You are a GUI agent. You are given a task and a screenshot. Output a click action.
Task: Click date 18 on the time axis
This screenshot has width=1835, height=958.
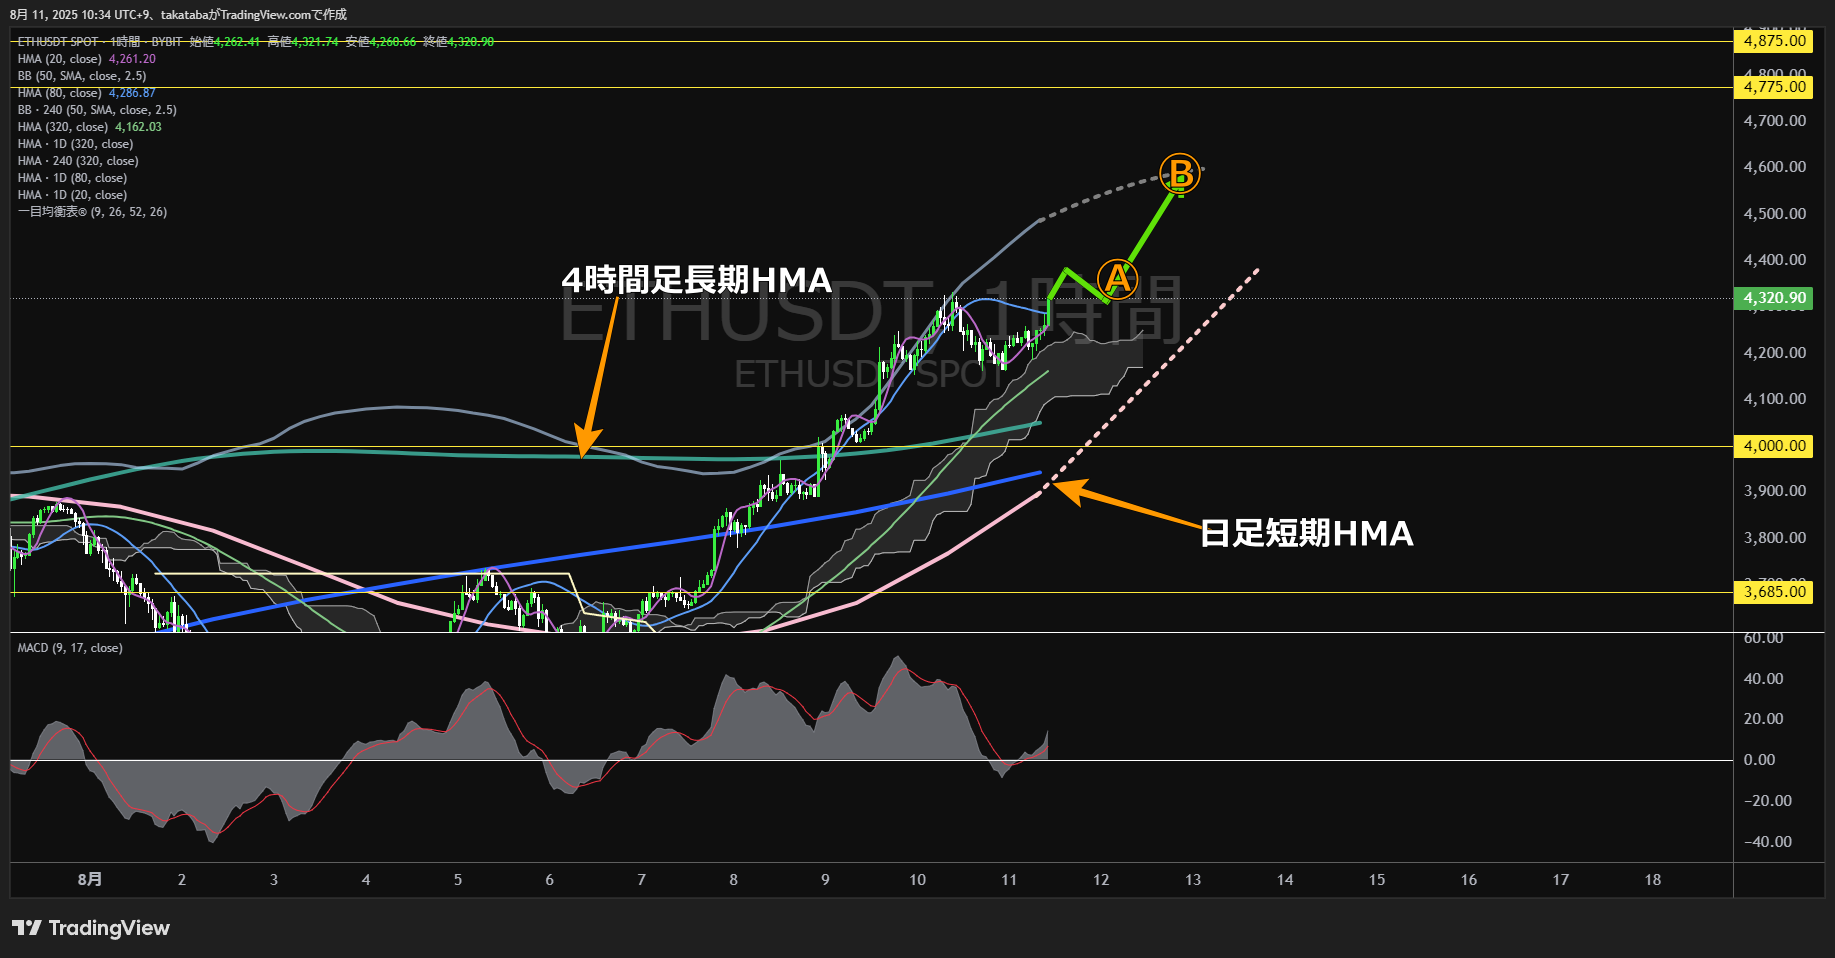[x=1653, y=880]
